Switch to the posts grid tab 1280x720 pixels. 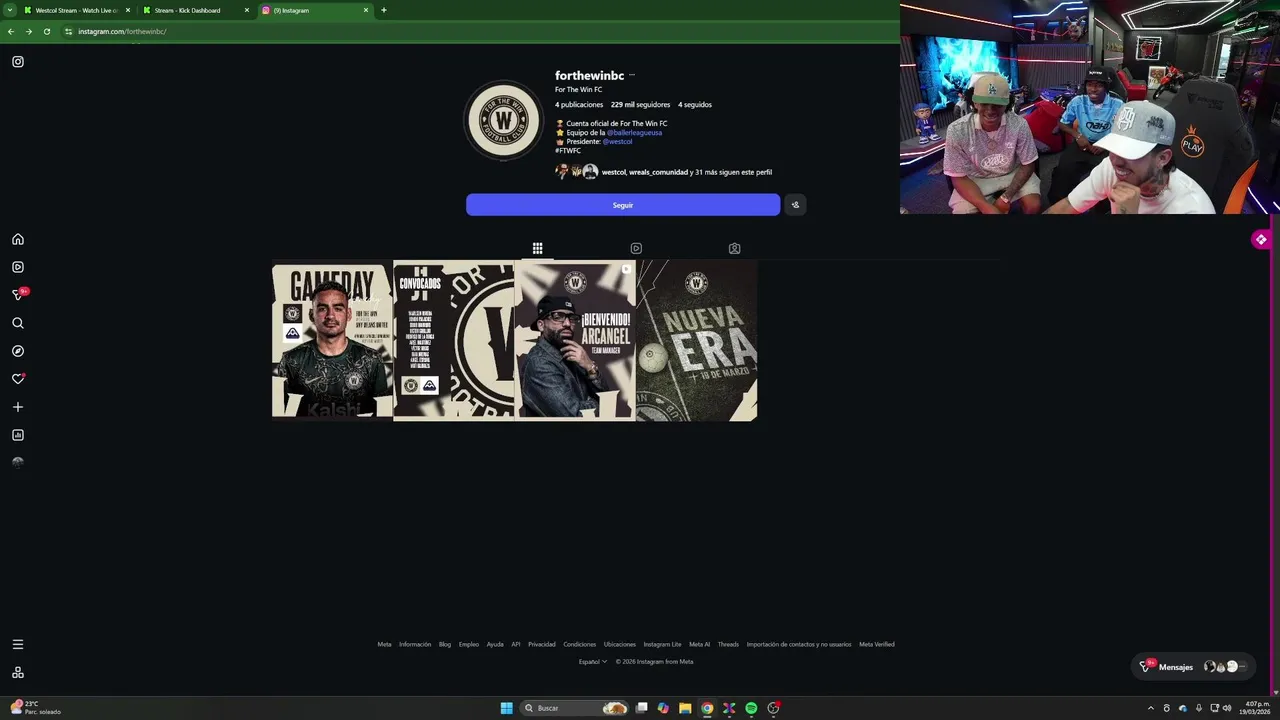537,248
